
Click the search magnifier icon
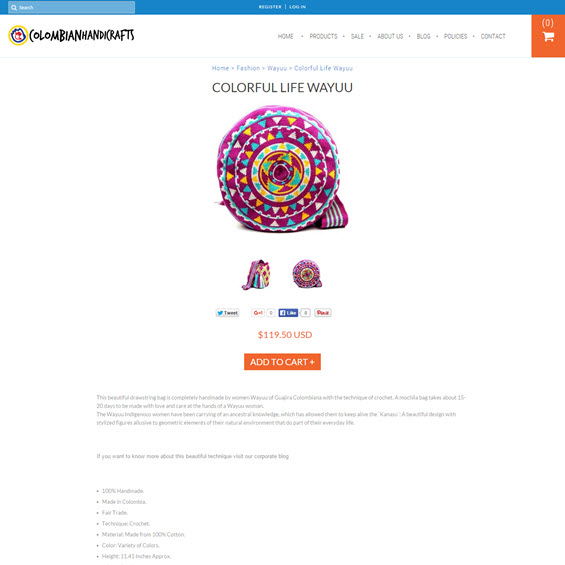[x=14, y=7]
